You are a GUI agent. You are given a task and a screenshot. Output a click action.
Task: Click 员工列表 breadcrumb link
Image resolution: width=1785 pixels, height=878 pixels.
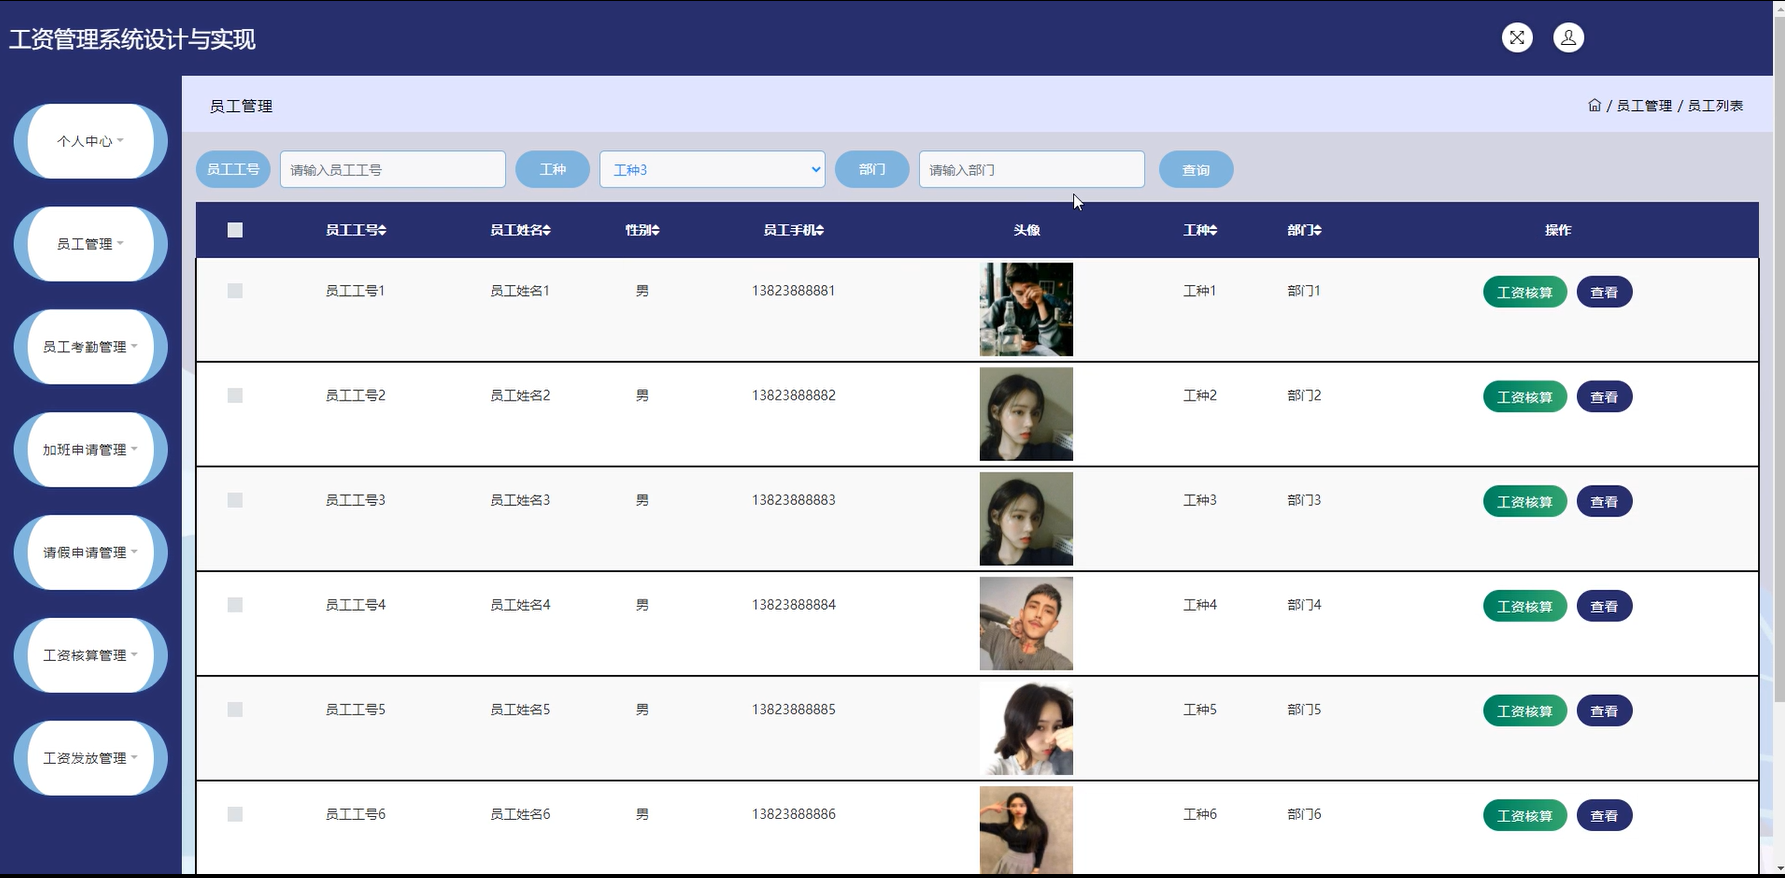click(1715, 105)
